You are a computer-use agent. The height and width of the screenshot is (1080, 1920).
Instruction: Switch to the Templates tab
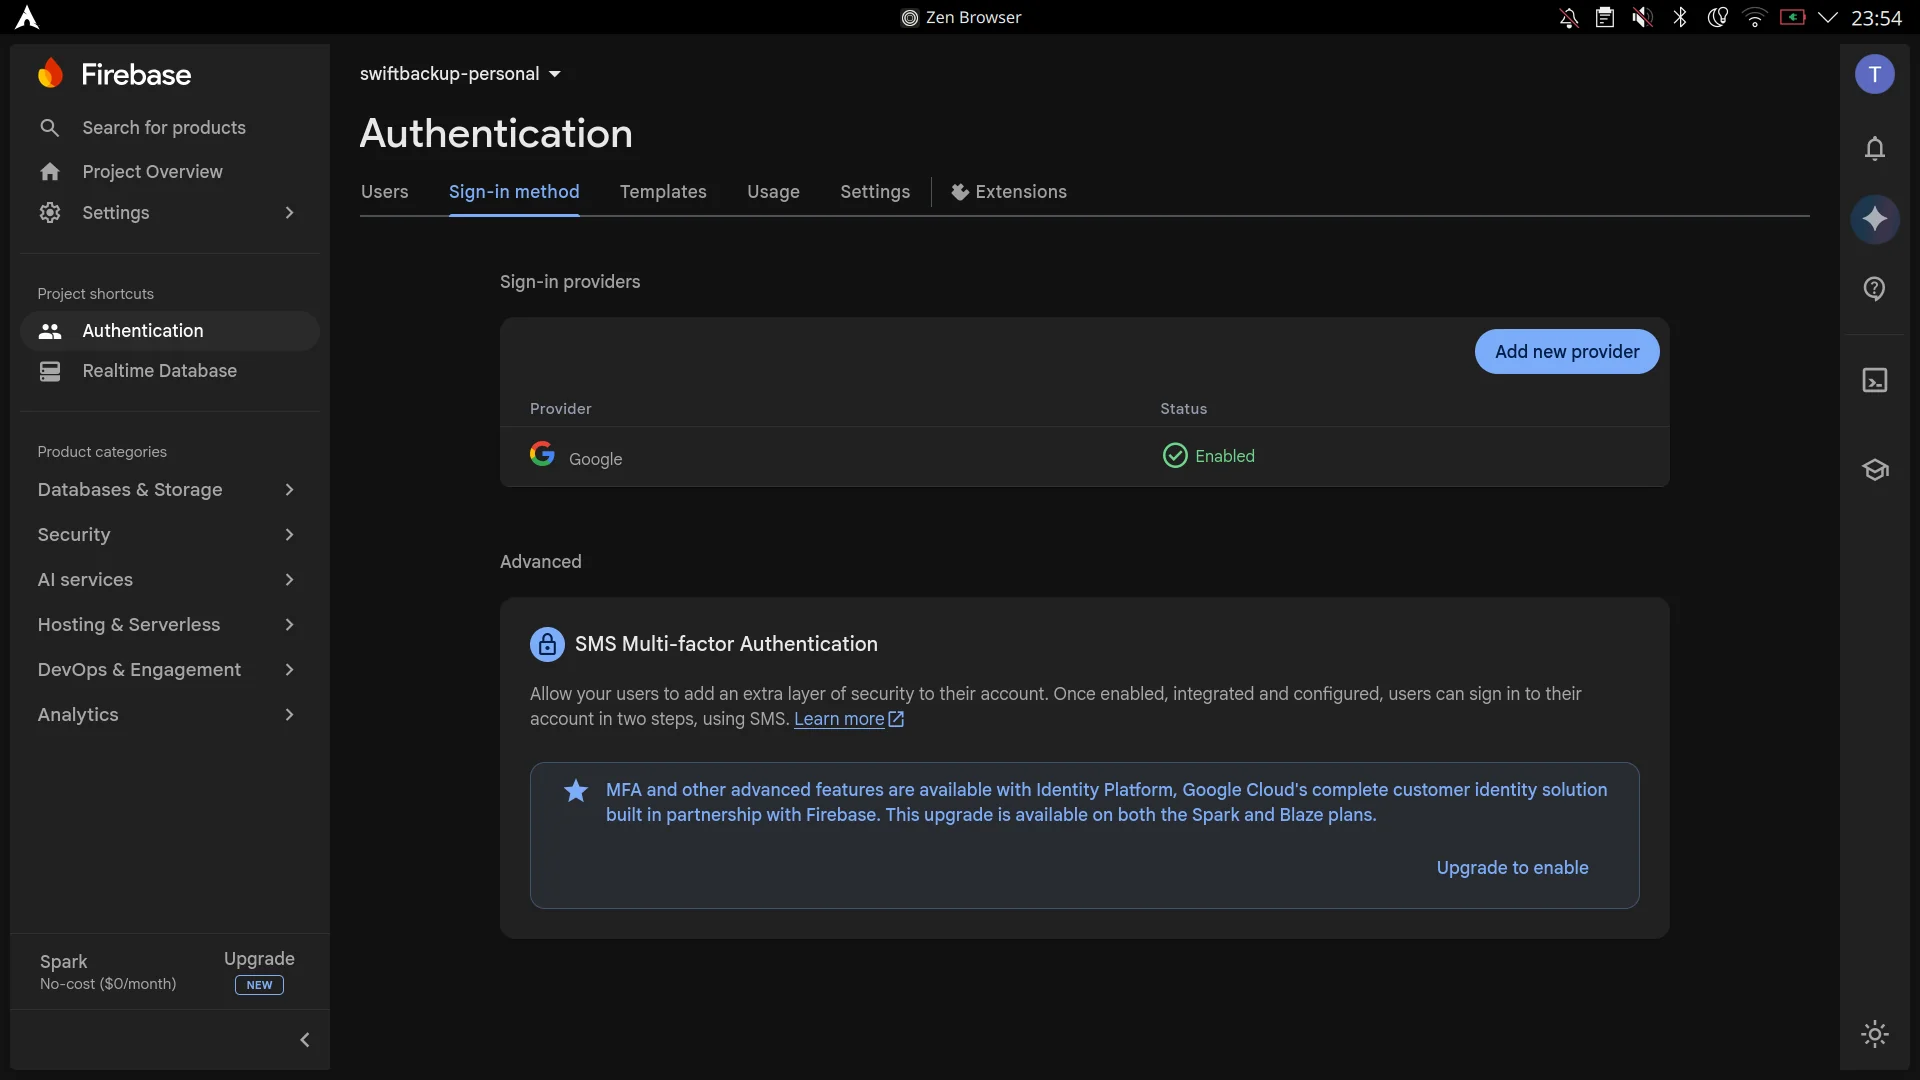click(x=663, y=192)
